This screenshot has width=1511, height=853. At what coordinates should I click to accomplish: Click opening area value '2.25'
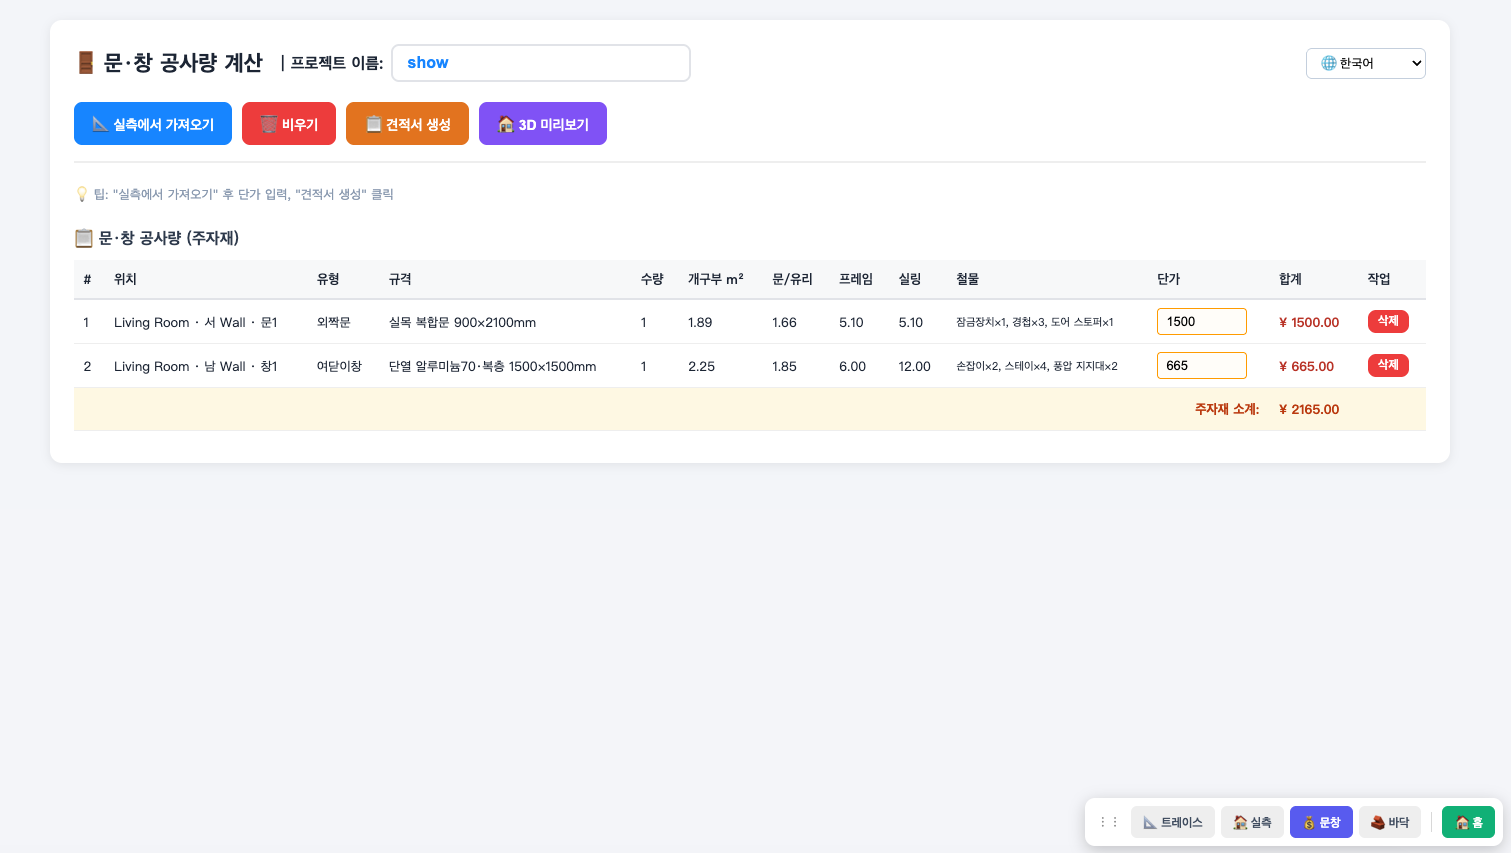coord(701,367)
